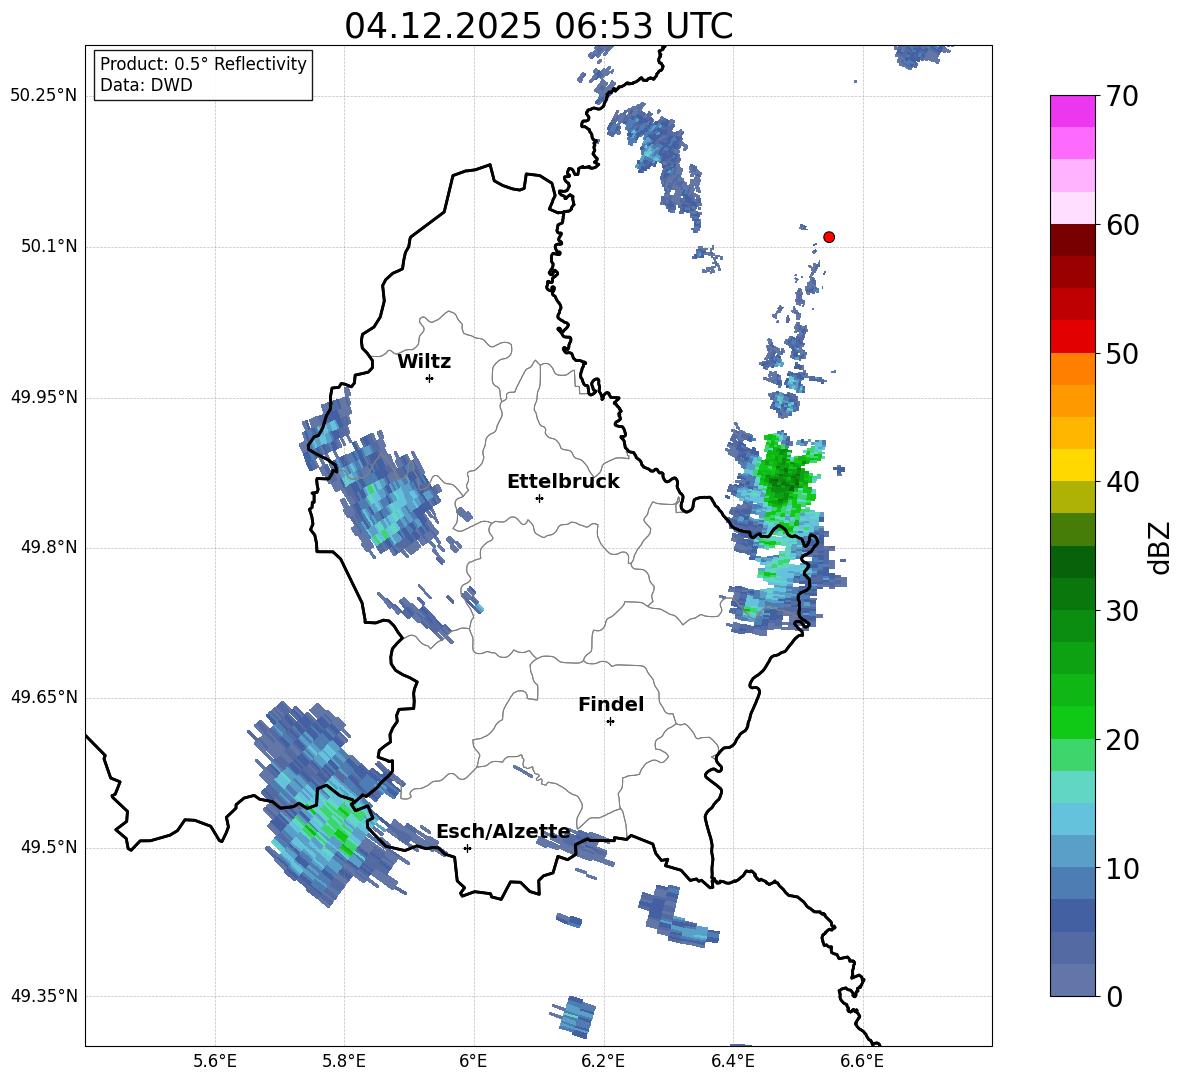Click the 6°E longitude label
1184x1081 pixels.
pyautogui.click(x=473, y=1061)
